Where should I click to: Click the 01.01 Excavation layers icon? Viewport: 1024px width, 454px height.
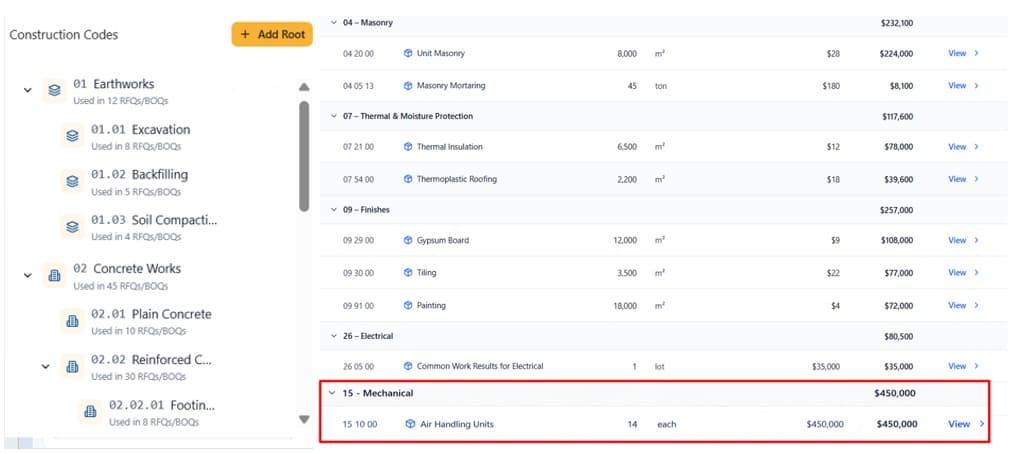(72, 136)
